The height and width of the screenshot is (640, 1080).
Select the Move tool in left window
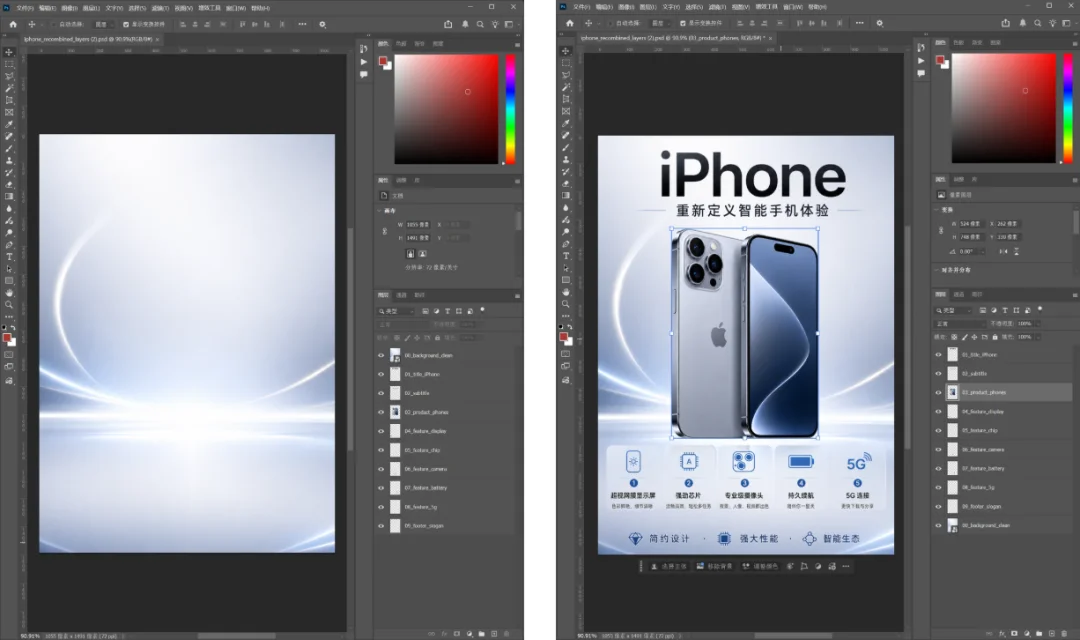coord(9,52)
